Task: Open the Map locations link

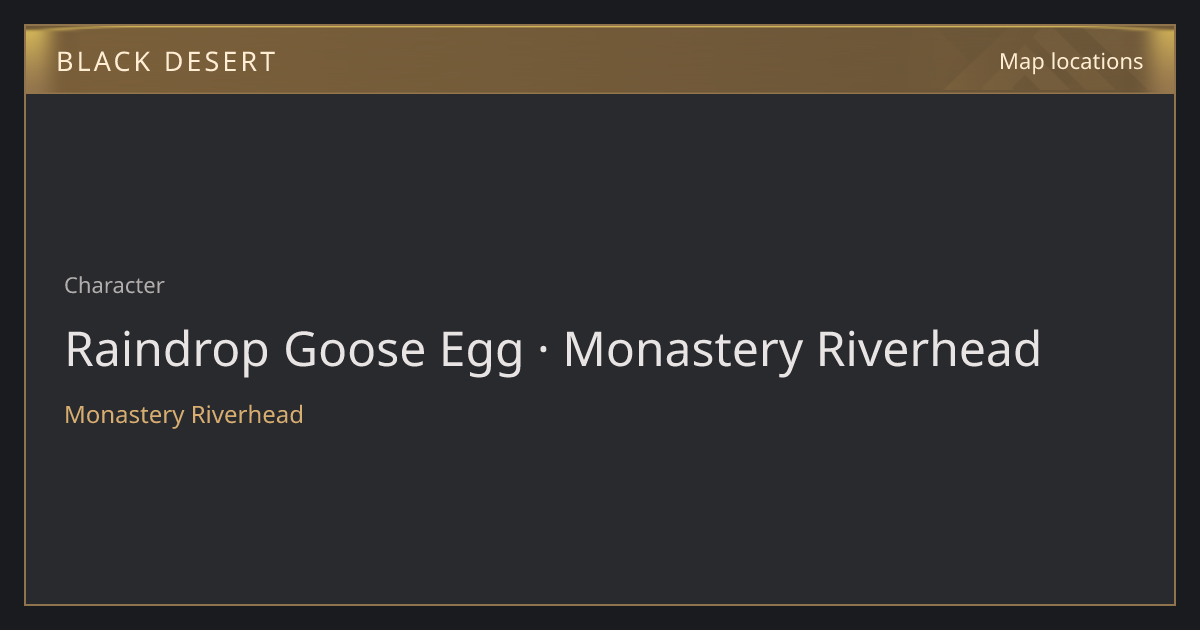Action: [x=1071, y=61]
